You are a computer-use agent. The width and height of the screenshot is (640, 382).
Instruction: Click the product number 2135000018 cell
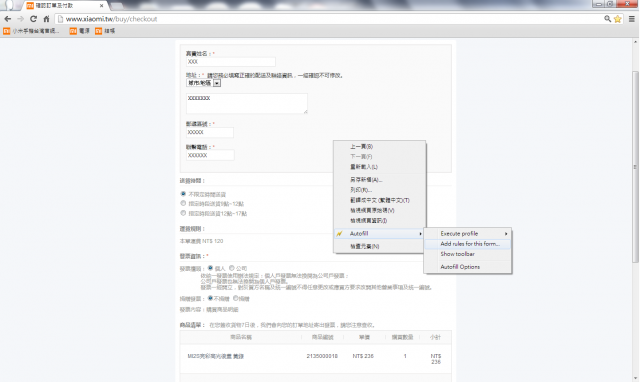click(x=322, y=356)
